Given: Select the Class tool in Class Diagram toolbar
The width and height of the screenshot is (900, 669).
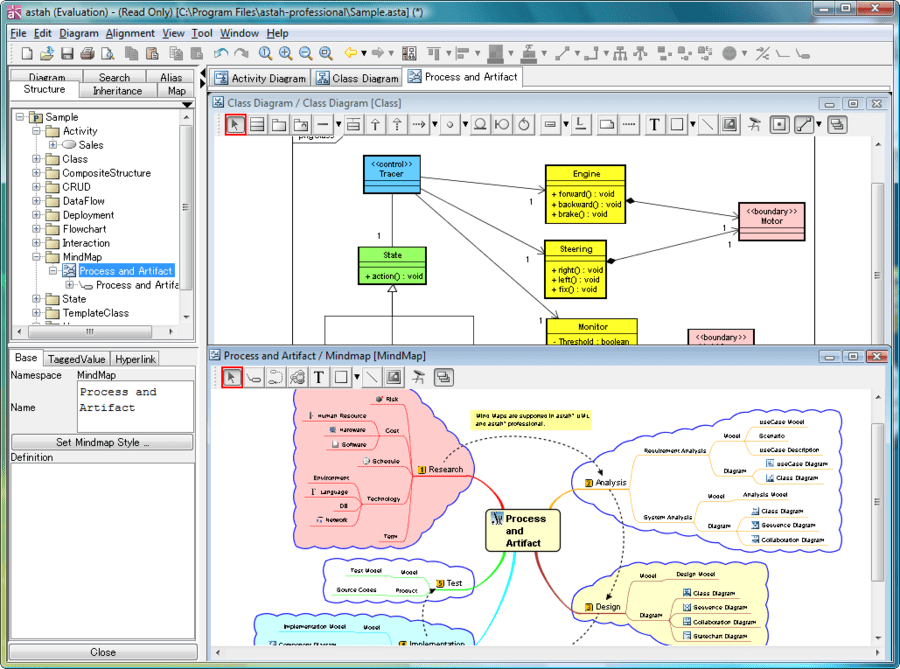Looking at the screenshot, I should (x=257, y=125).
